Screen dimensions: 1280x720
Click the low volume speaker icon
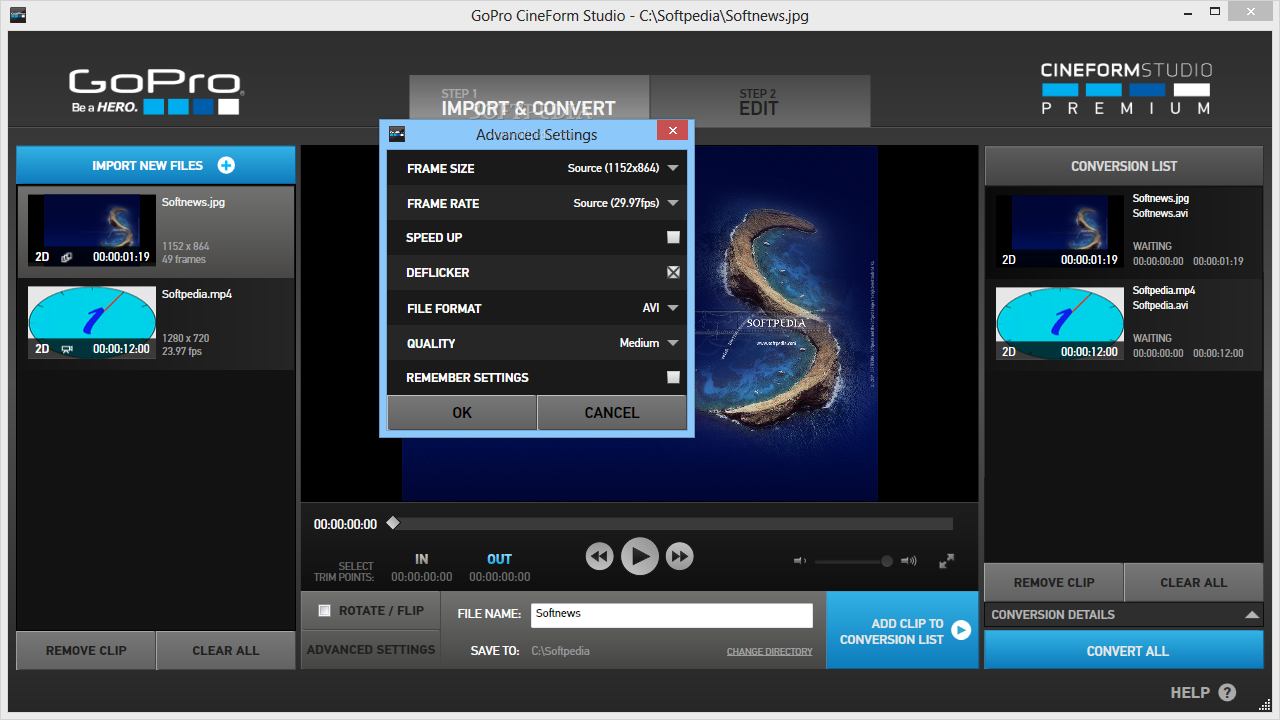(800, 561)
